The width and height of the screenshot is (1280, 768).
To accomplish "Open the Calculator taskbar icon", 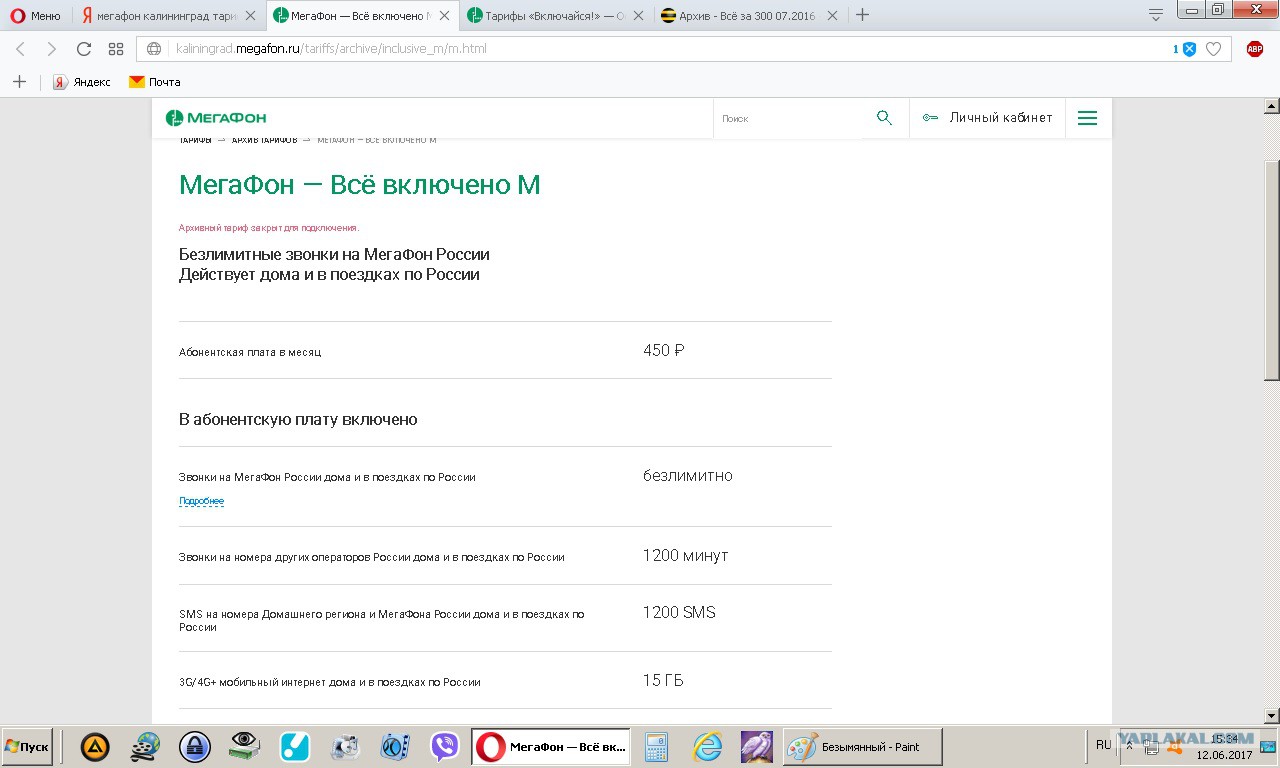I will [x=657, y=747].
